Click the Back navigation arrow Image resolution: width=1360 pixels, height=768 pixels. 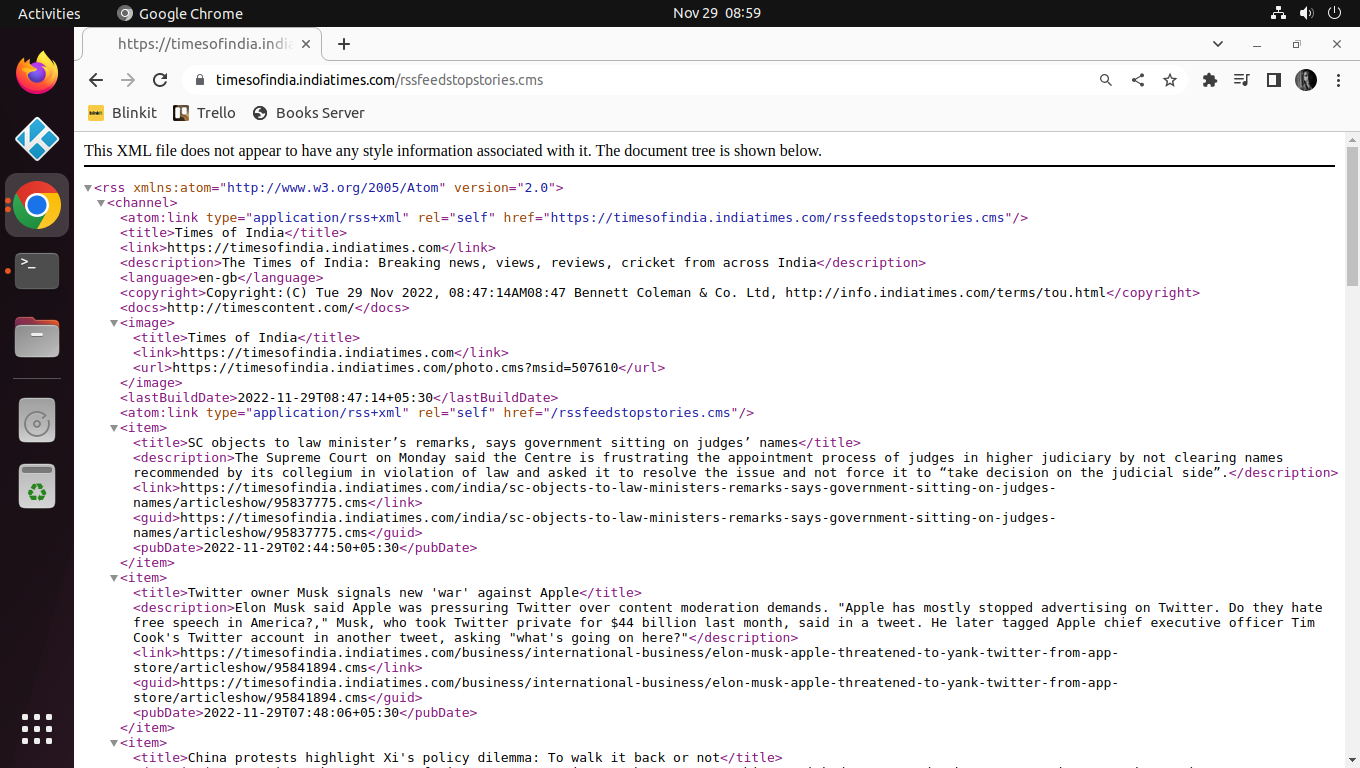pyautogui.click(x=95, y=80)
